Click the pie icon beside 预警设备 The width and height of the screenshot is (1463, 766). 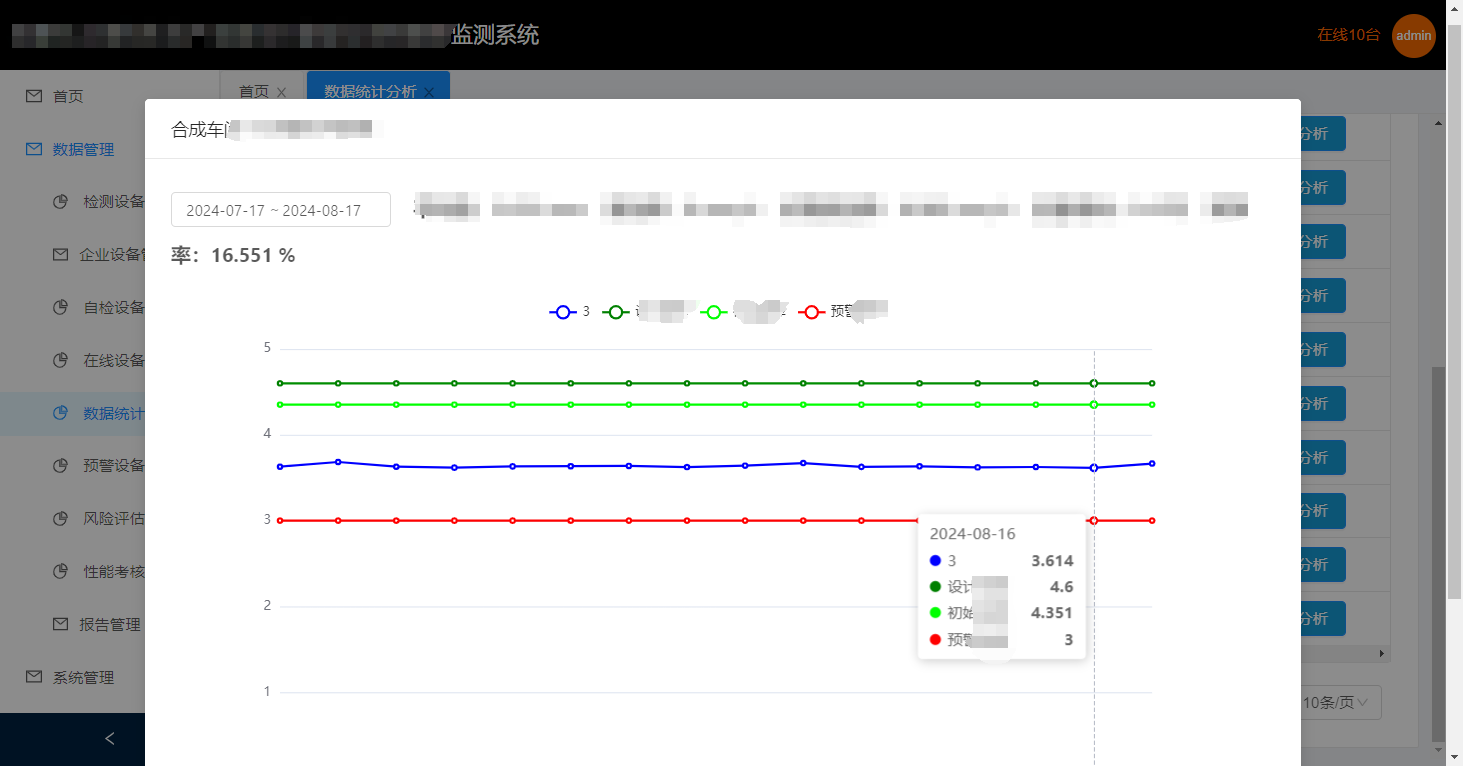61,465
